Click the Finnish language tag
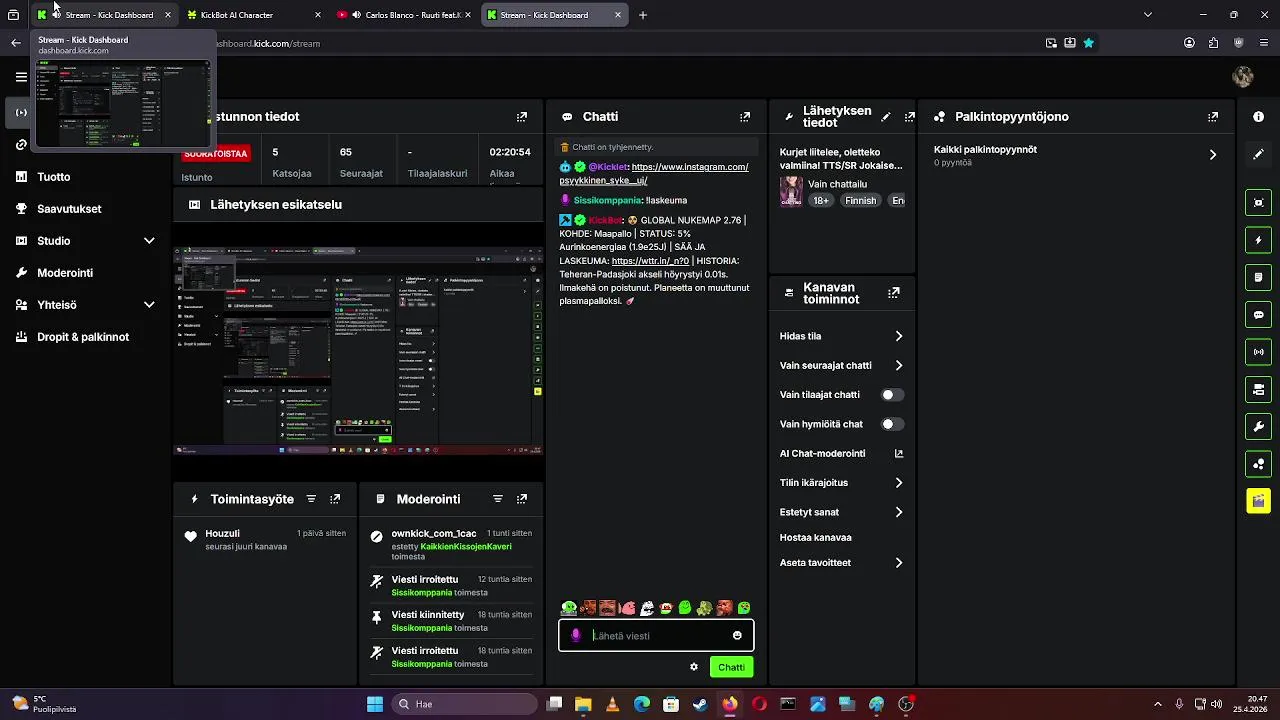 point(860,200)
